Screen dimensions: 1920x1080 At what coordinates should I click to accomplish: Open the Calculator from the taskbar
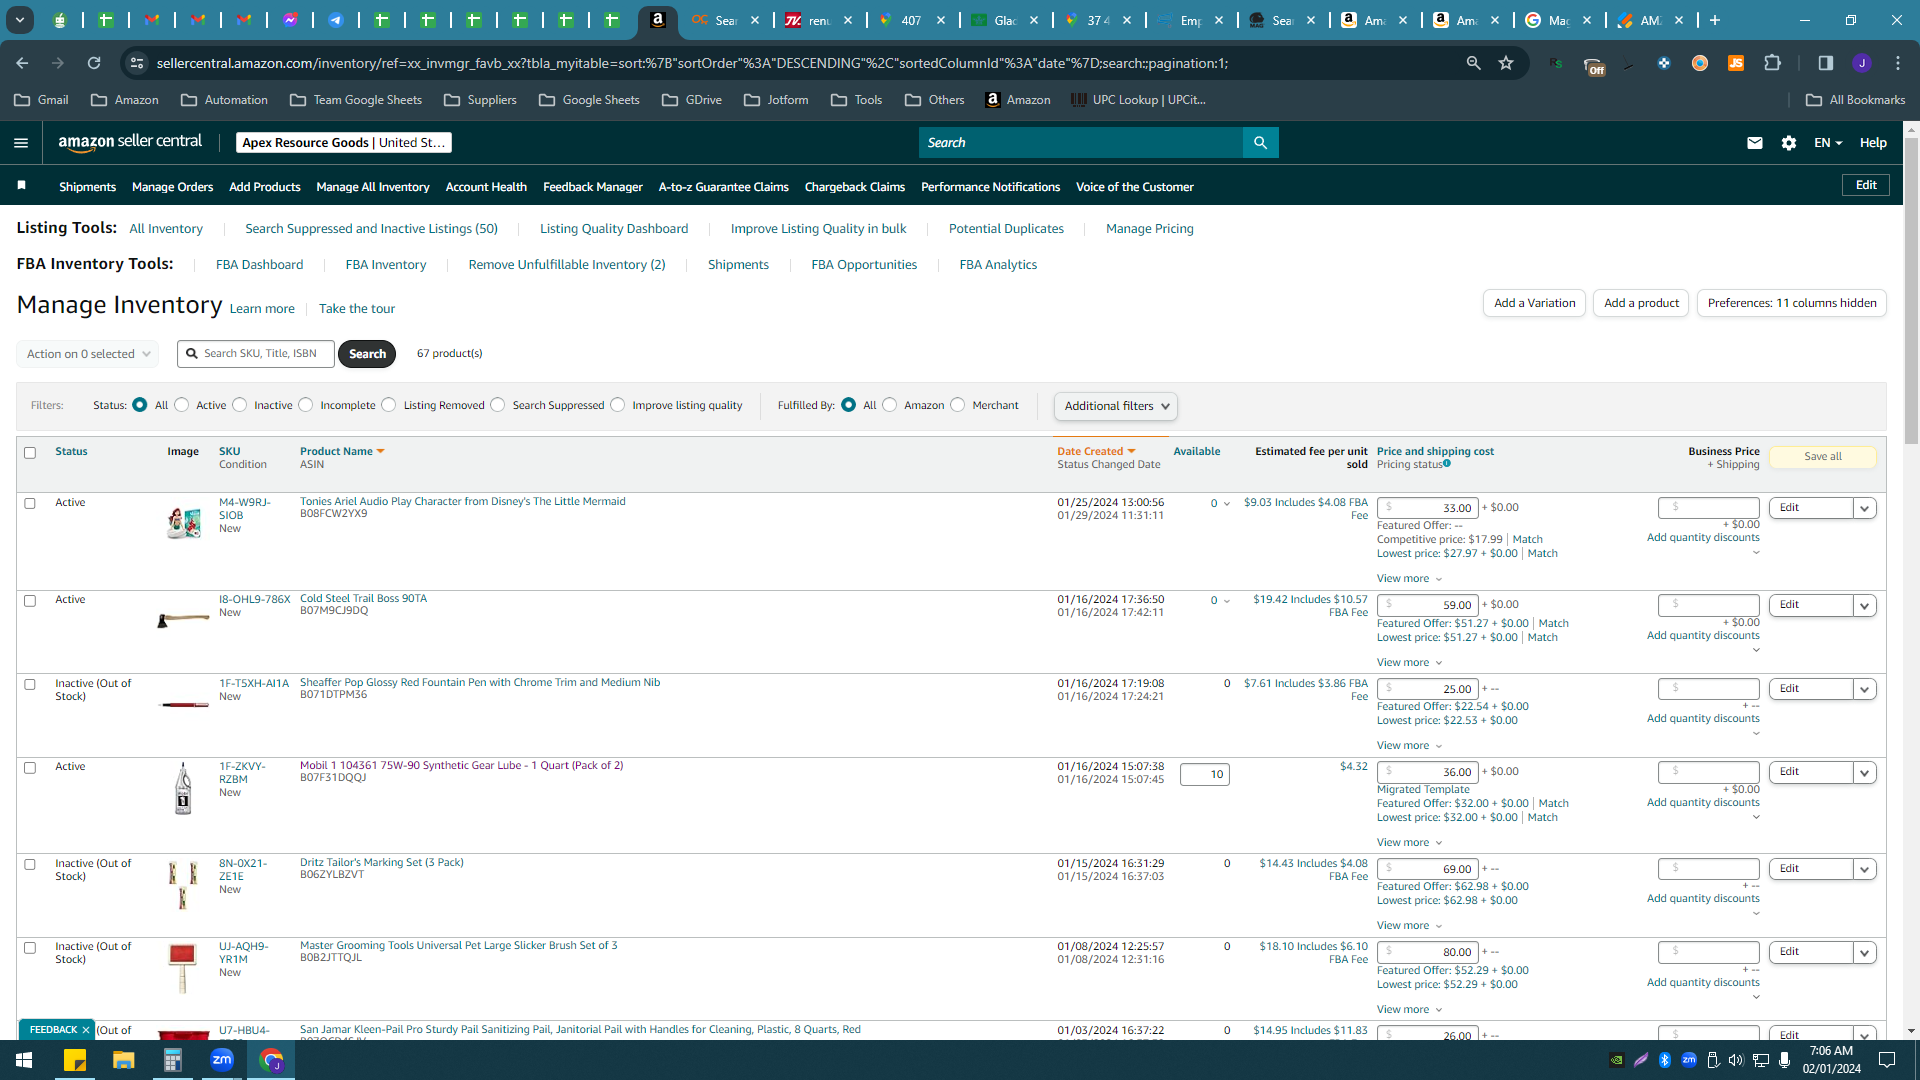(x=173, y=1060)
